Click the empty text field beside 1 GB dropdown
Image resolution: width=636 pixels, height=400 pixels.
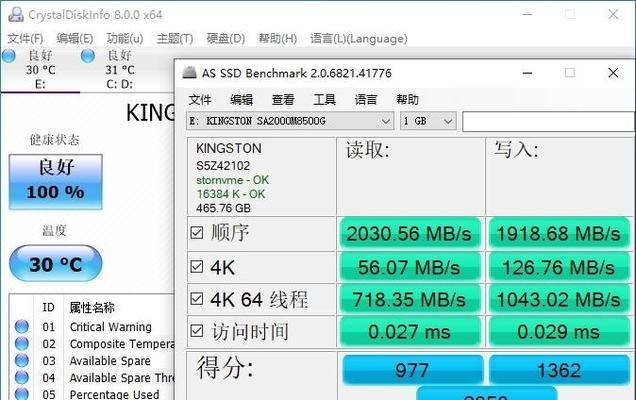[x=548, y=121]
